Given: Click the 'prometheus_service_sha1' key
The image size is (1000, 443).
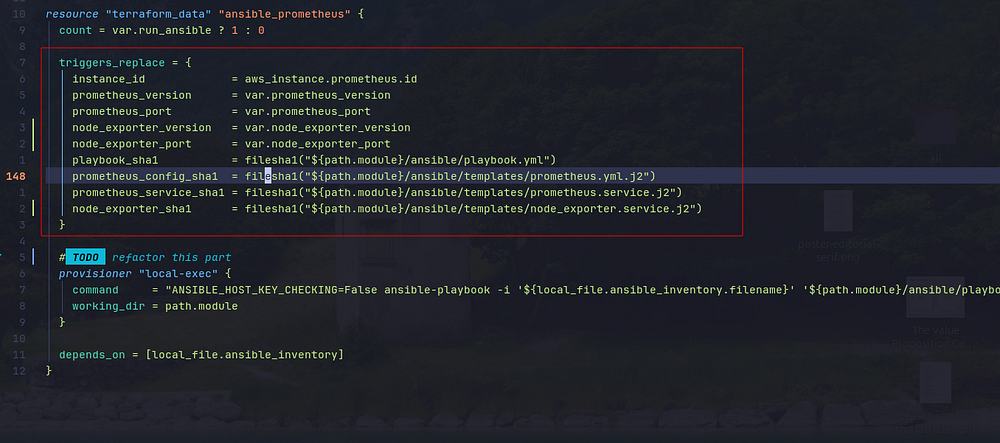Looking at the screenshot, I should 148,192.
